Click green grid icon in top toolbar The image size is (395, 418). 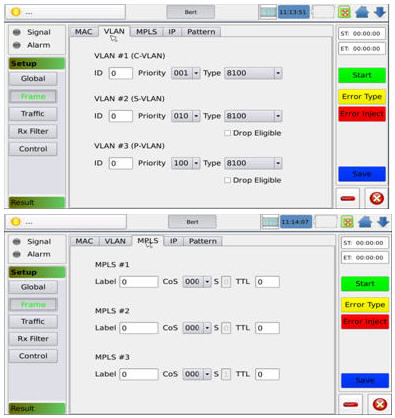[344, 12]
